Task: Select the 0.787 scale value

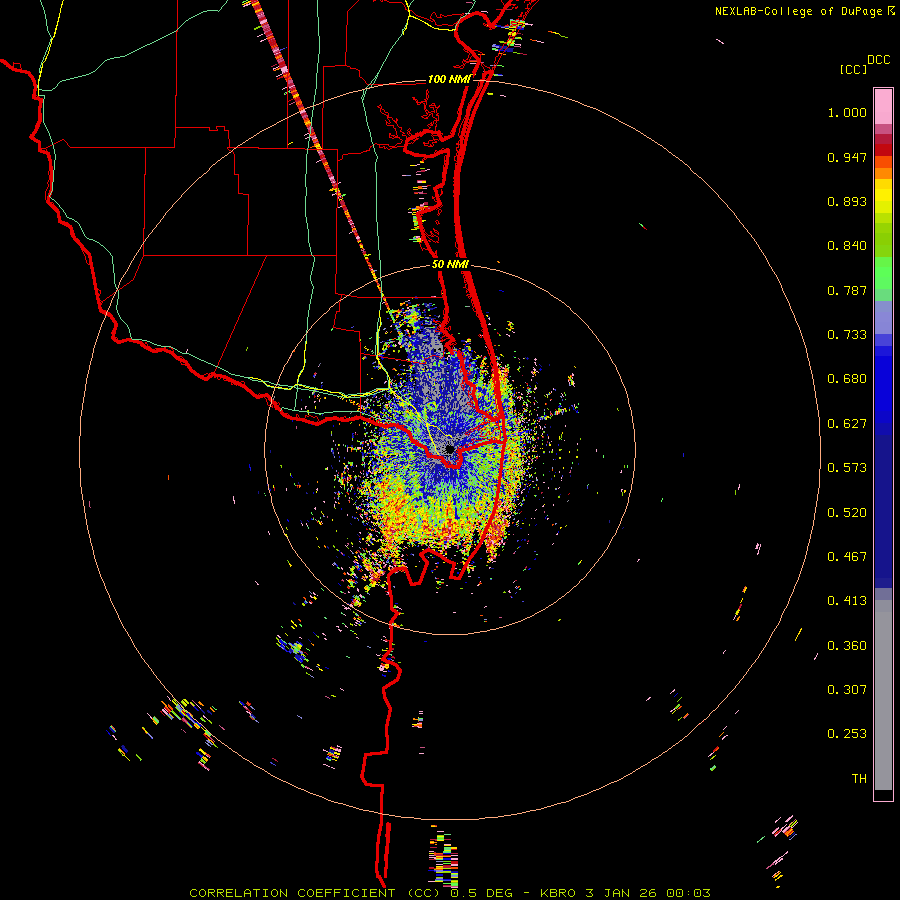Action: [847, 290]
